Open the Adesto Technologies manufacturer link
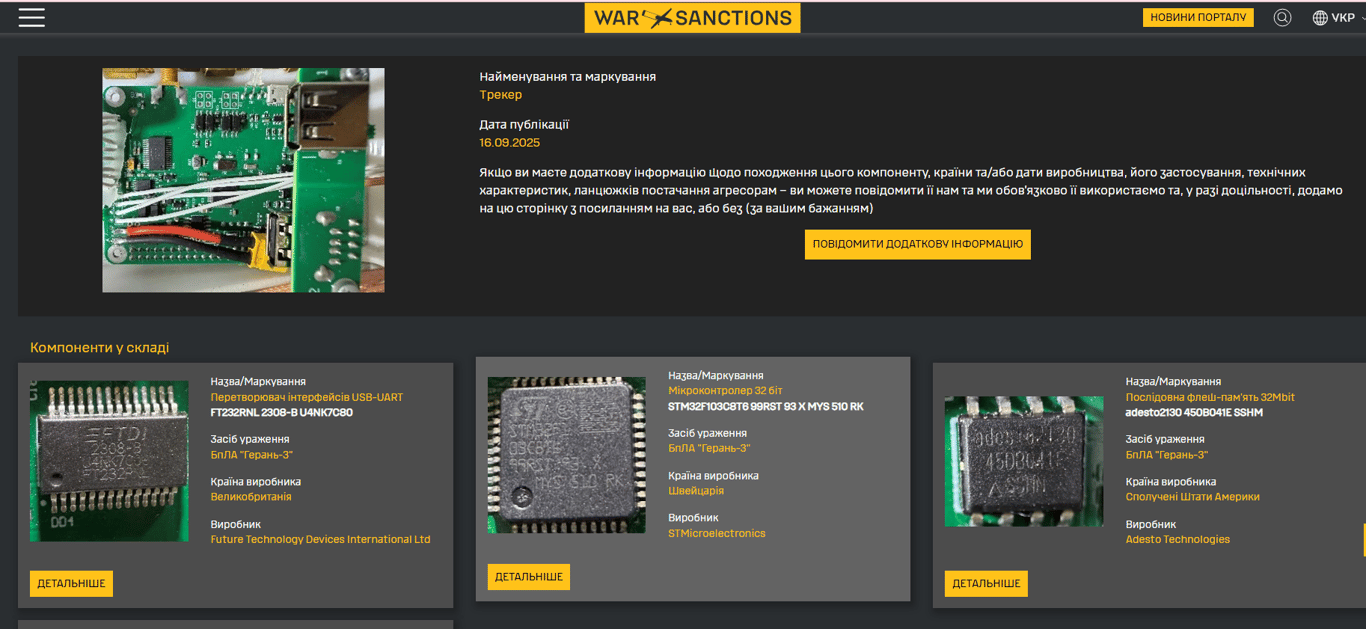Screen dimensions: 1366x629 coord(1177,540)
